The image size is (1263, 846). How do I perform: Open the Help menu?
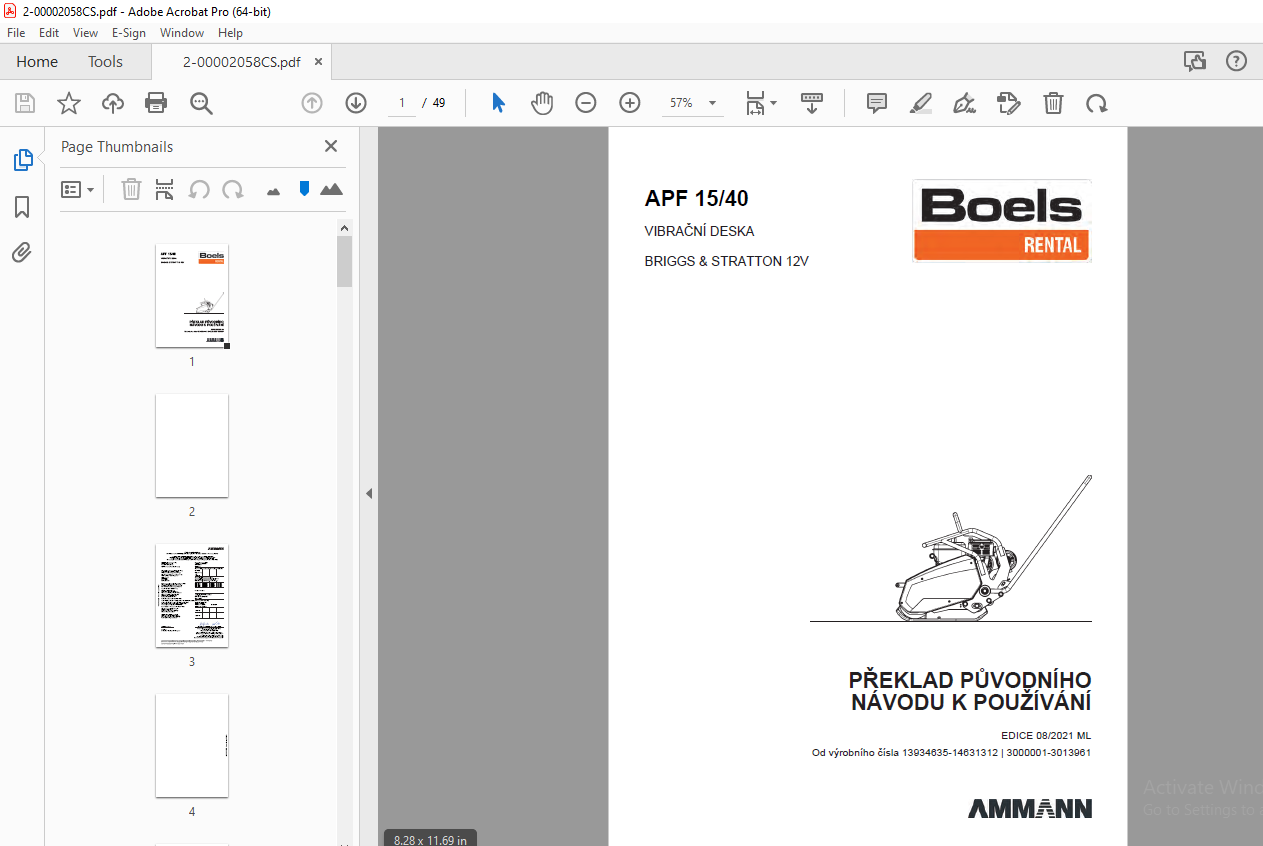pyautogui.click(x=230, y=32)
